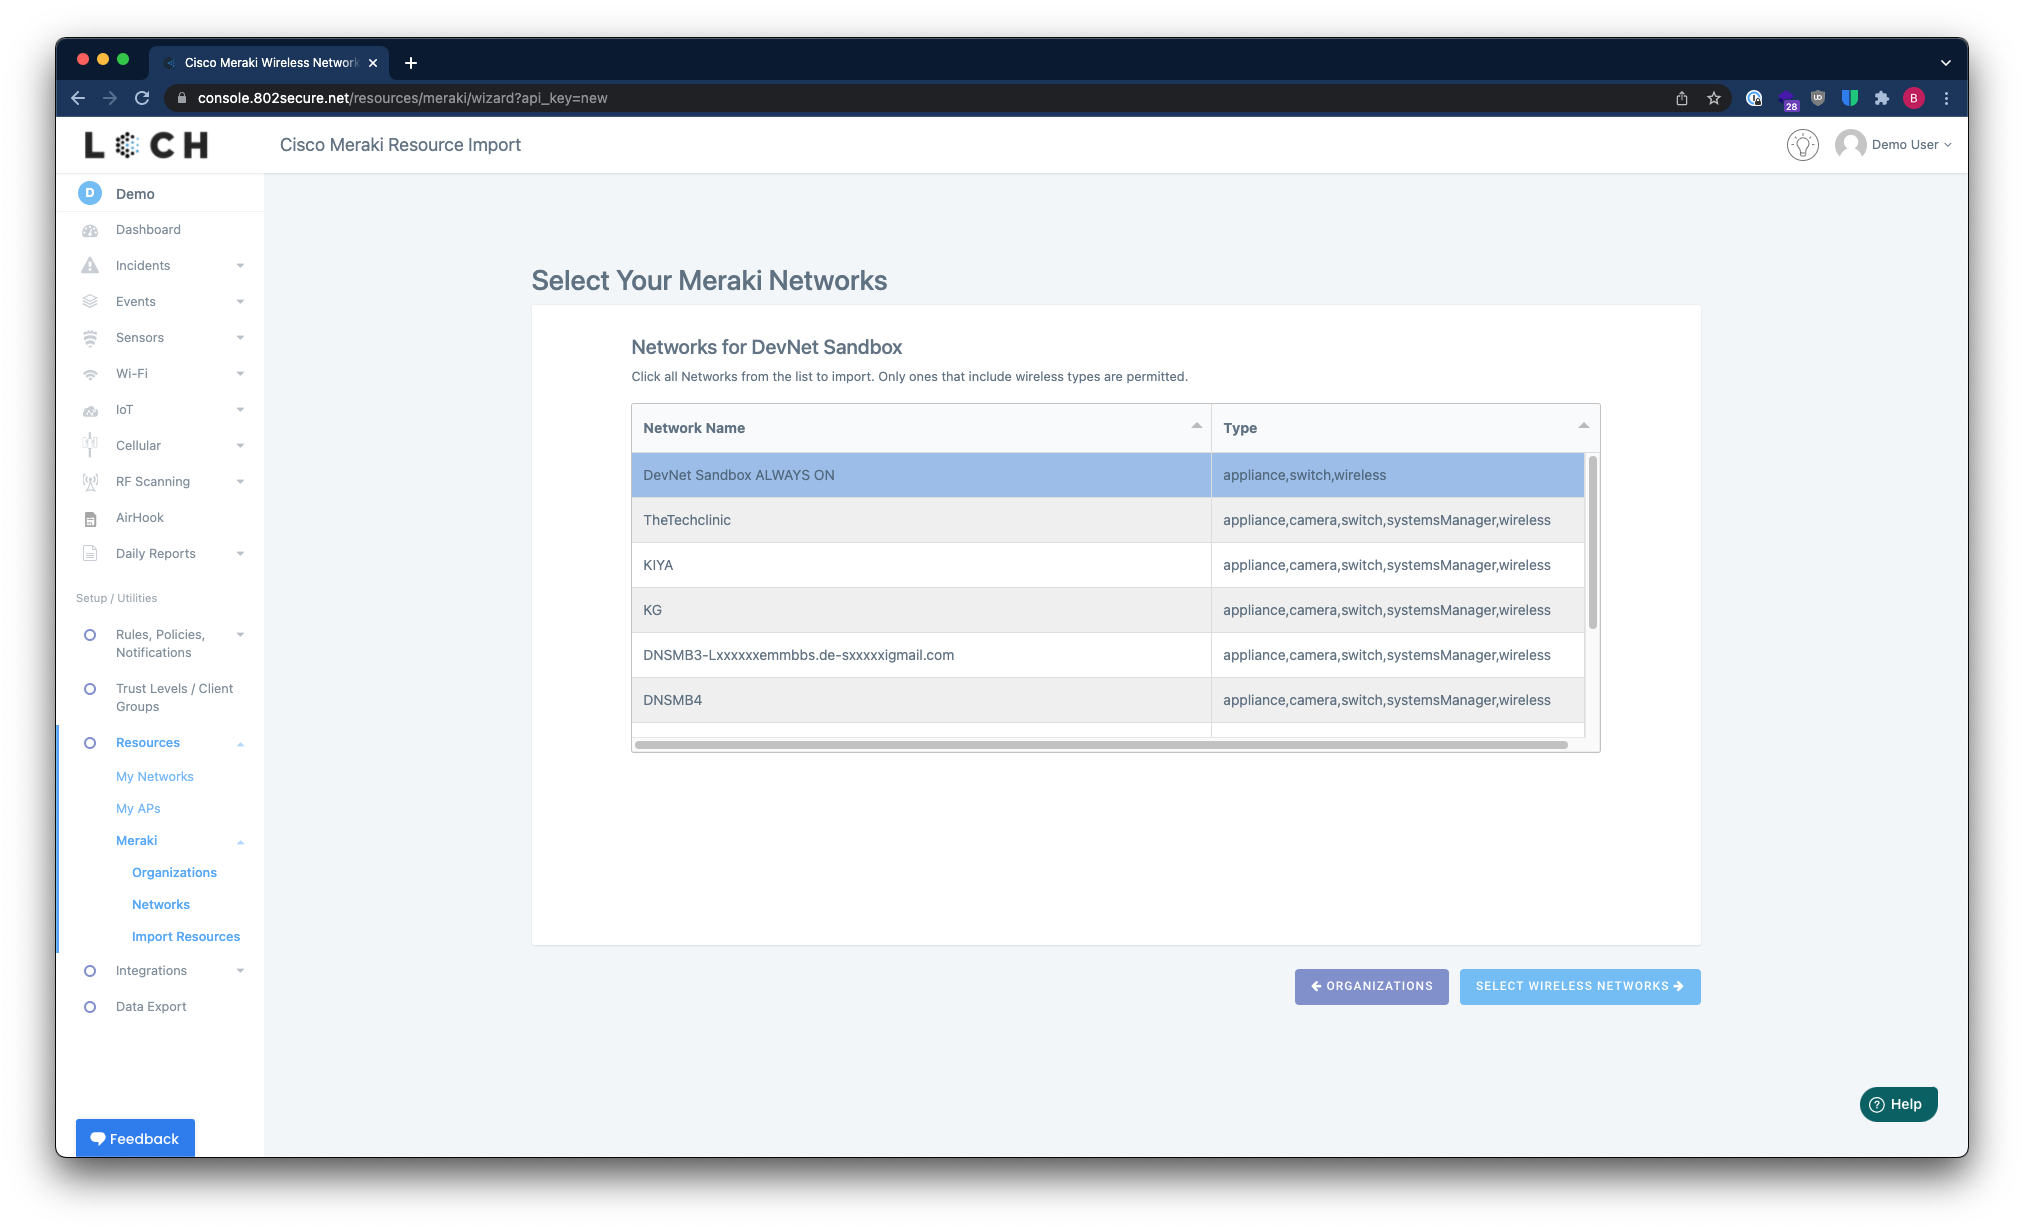2024x1231 pixels.
Task: Click the AirHook document icon
Action: click(x=90, y=518)
